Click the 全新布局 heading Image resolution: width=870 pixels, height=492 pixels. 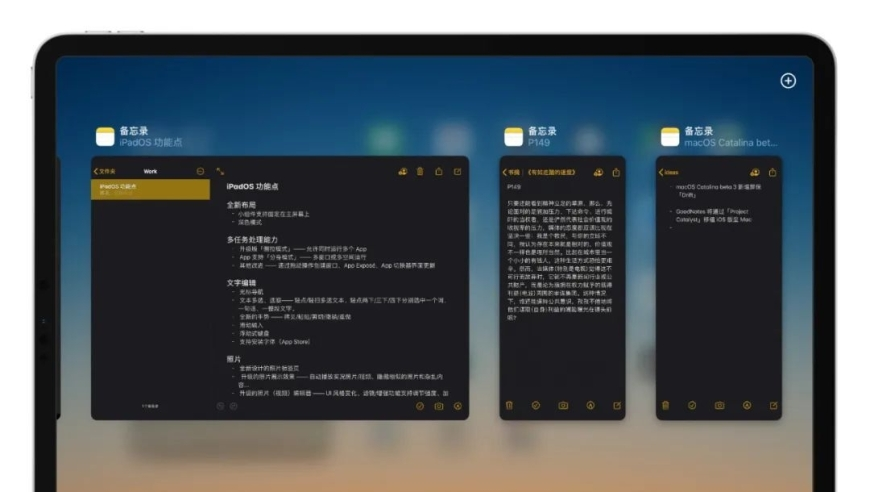point(241,205)
